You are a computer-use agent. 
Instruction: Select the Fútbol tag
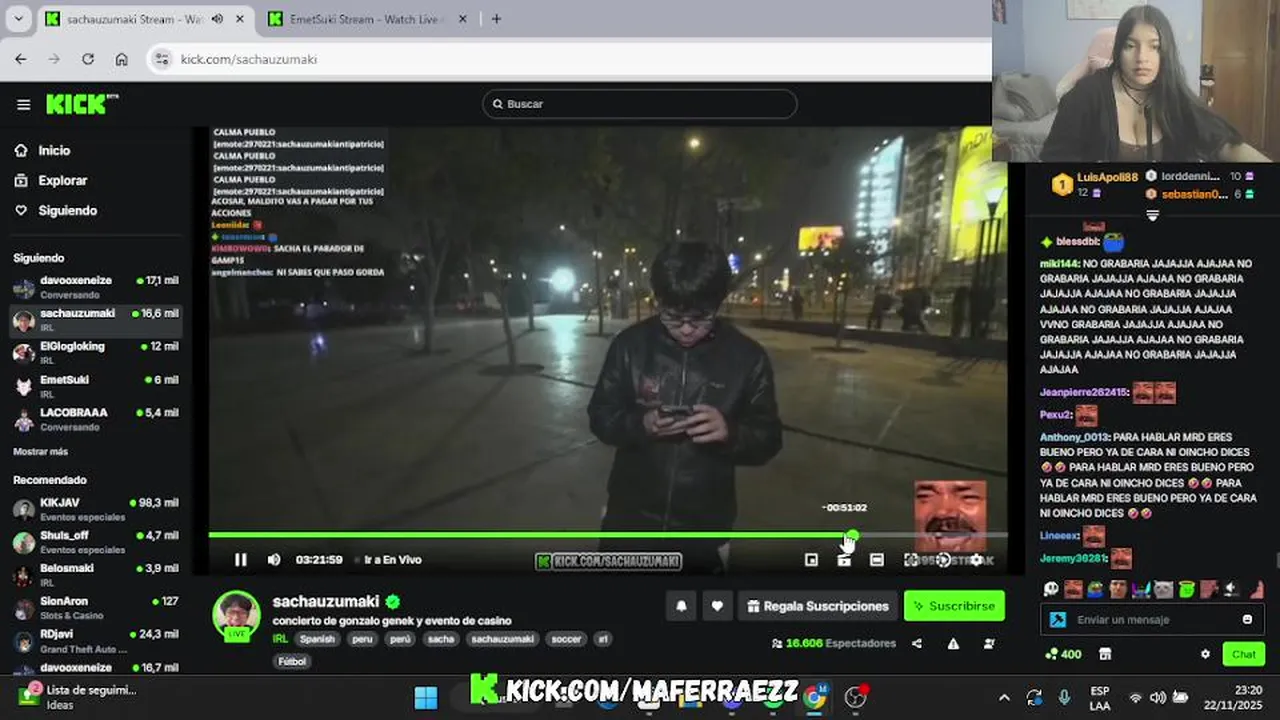pyautogui.click(x=292, y=661)
